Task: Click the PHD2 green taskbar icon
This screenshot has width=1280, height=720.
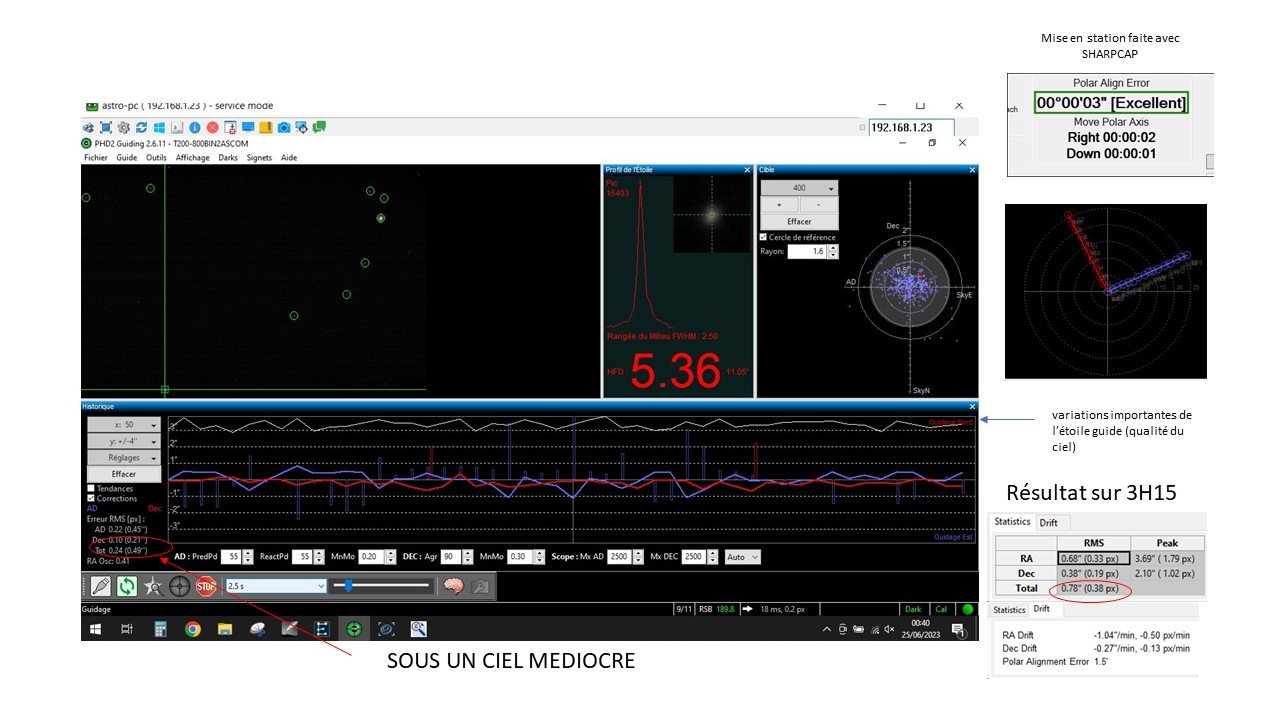Action: pos(354,629)
